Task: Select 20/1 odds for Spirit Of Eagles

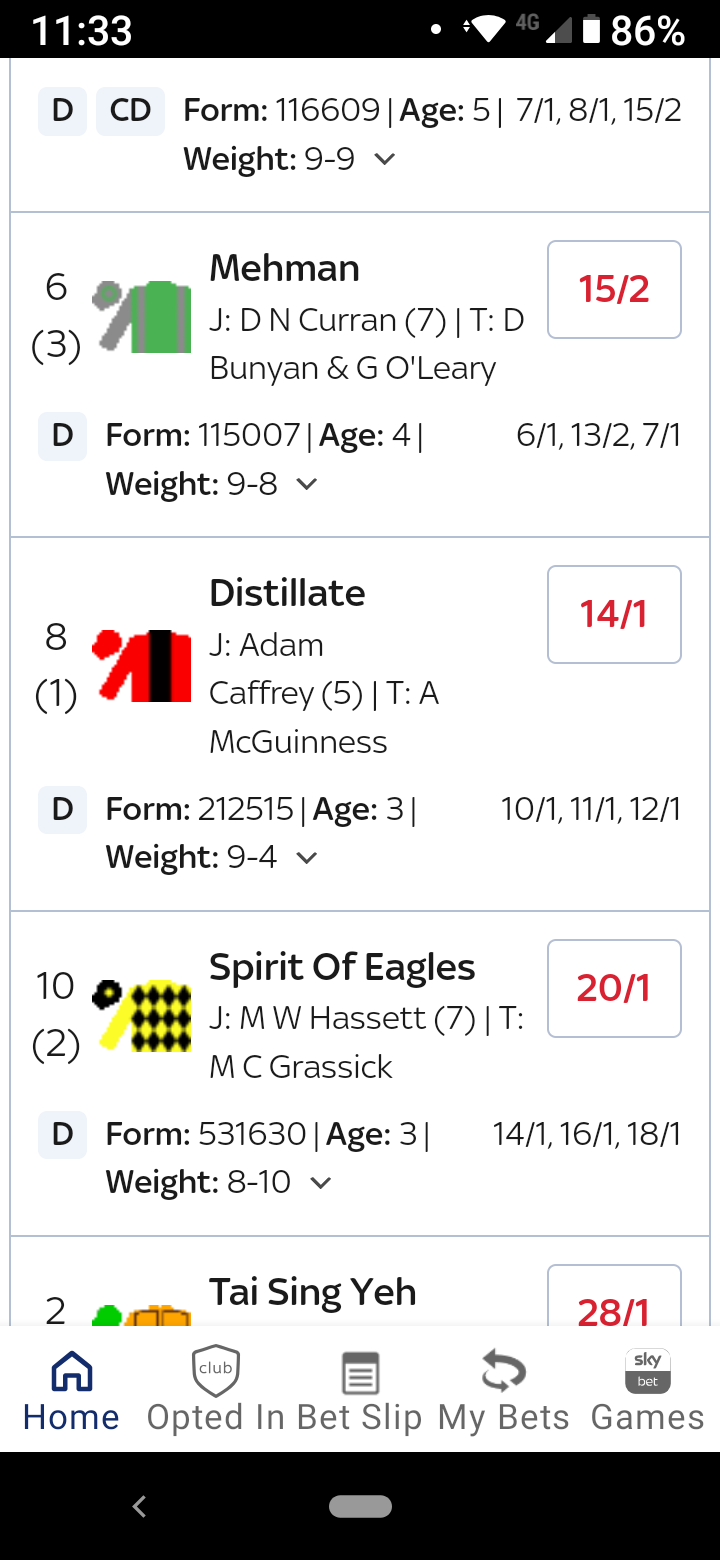Action: (x=614, y=988)
